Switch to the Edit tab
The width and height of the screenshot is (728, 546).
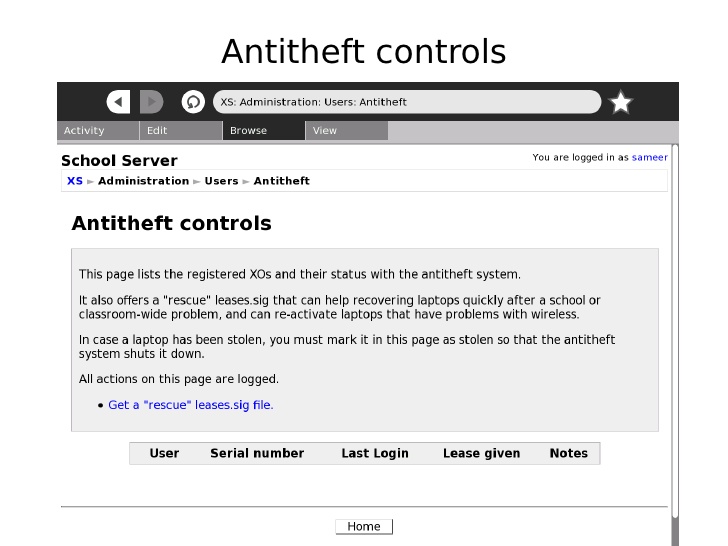click(x=180, y=131)
